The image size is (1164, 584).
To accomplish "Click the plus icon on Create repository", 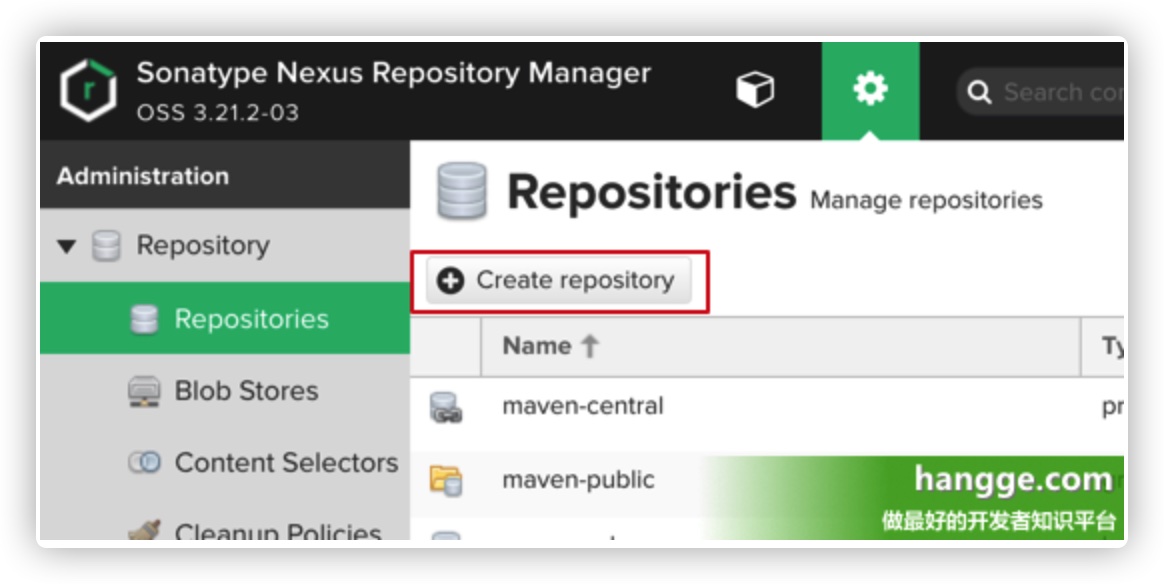I will 450,280.
